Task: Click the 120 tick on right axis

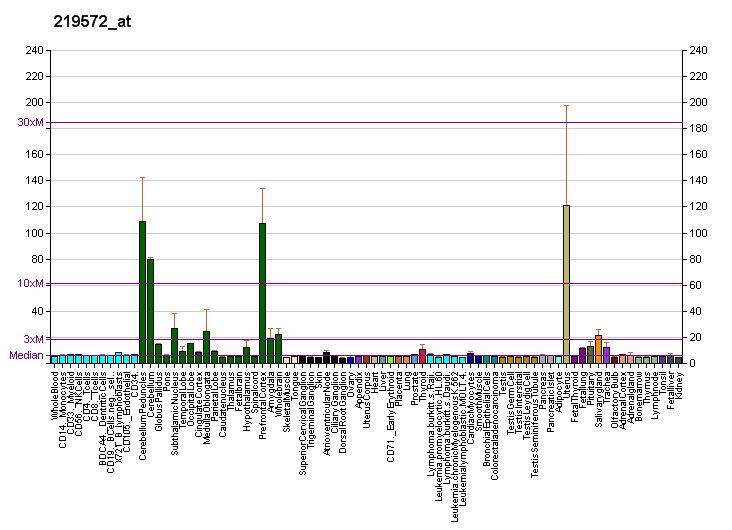Action: (696, 207)
